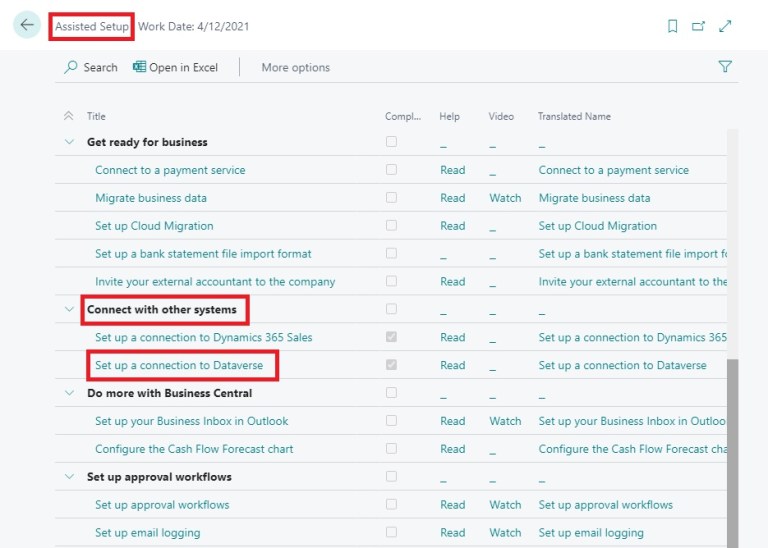Open Set up a connection to Dynamics 365 Sales
The image size is (768, 548).
click(x=204, y=337)
